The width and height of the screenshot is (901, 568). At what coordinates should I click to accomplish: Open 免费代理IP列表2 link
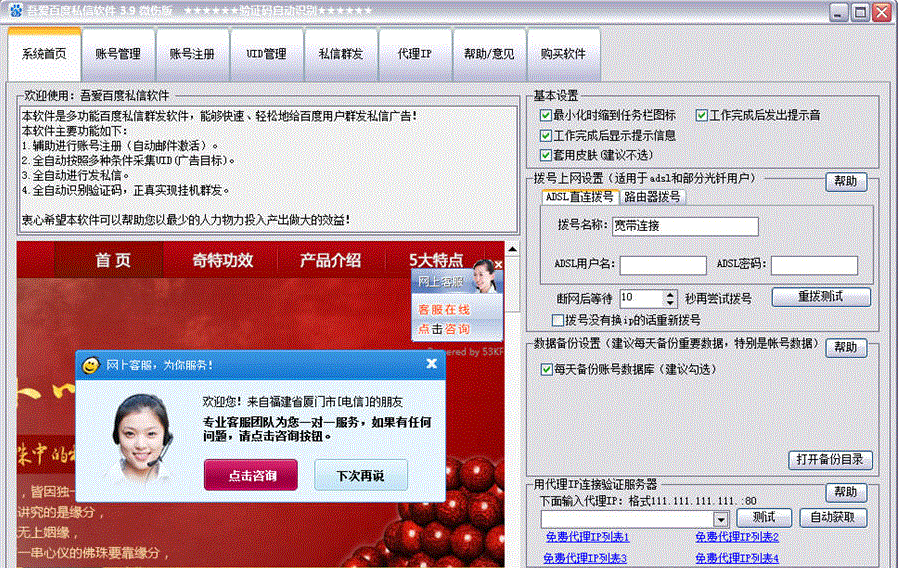pyautogui.click(x=737, y=537)
